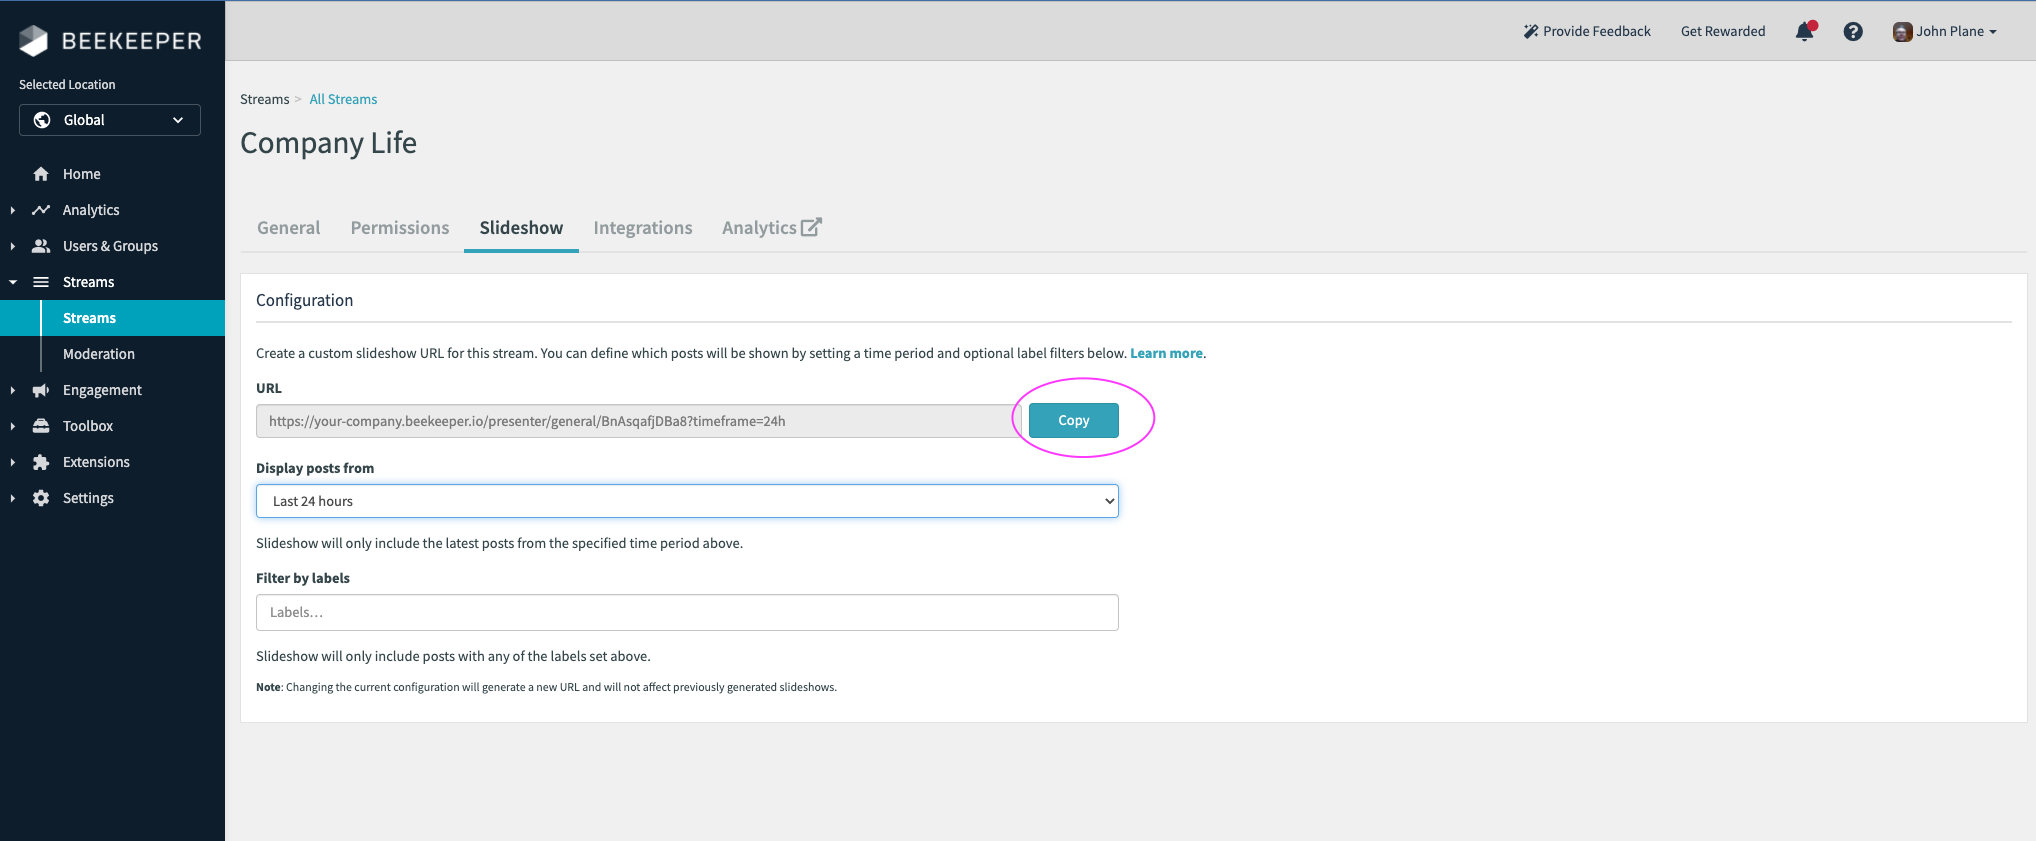The width and height of the screenshot is (2036, 841).
Task: Click the notification bell icon
Action: point(1804,32)
